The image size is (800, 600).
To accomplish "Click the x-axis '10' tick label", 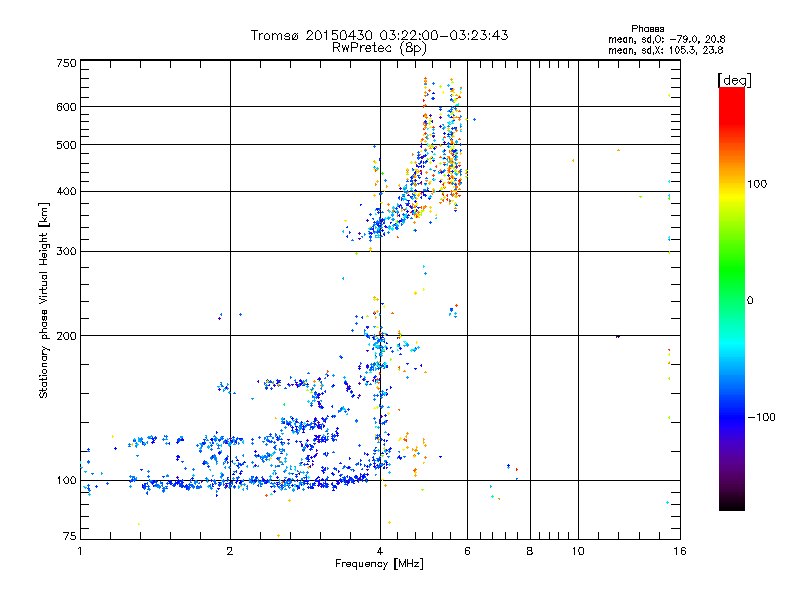I will pos(578,551).
